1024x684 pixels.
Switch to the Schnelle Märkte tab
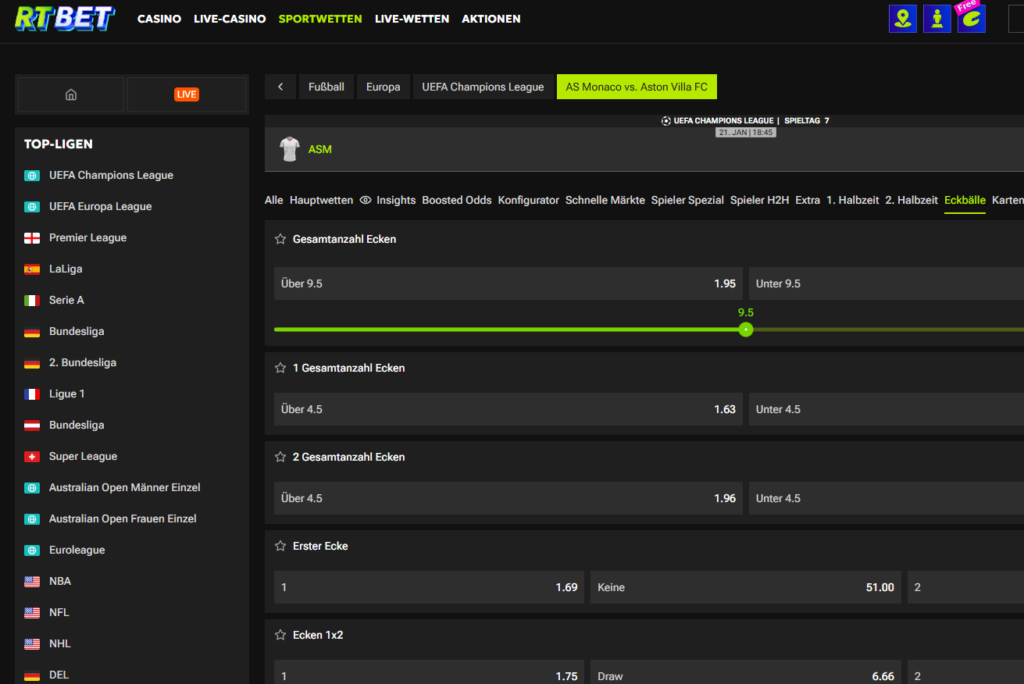pyautogui.click(x=605, y=200)
